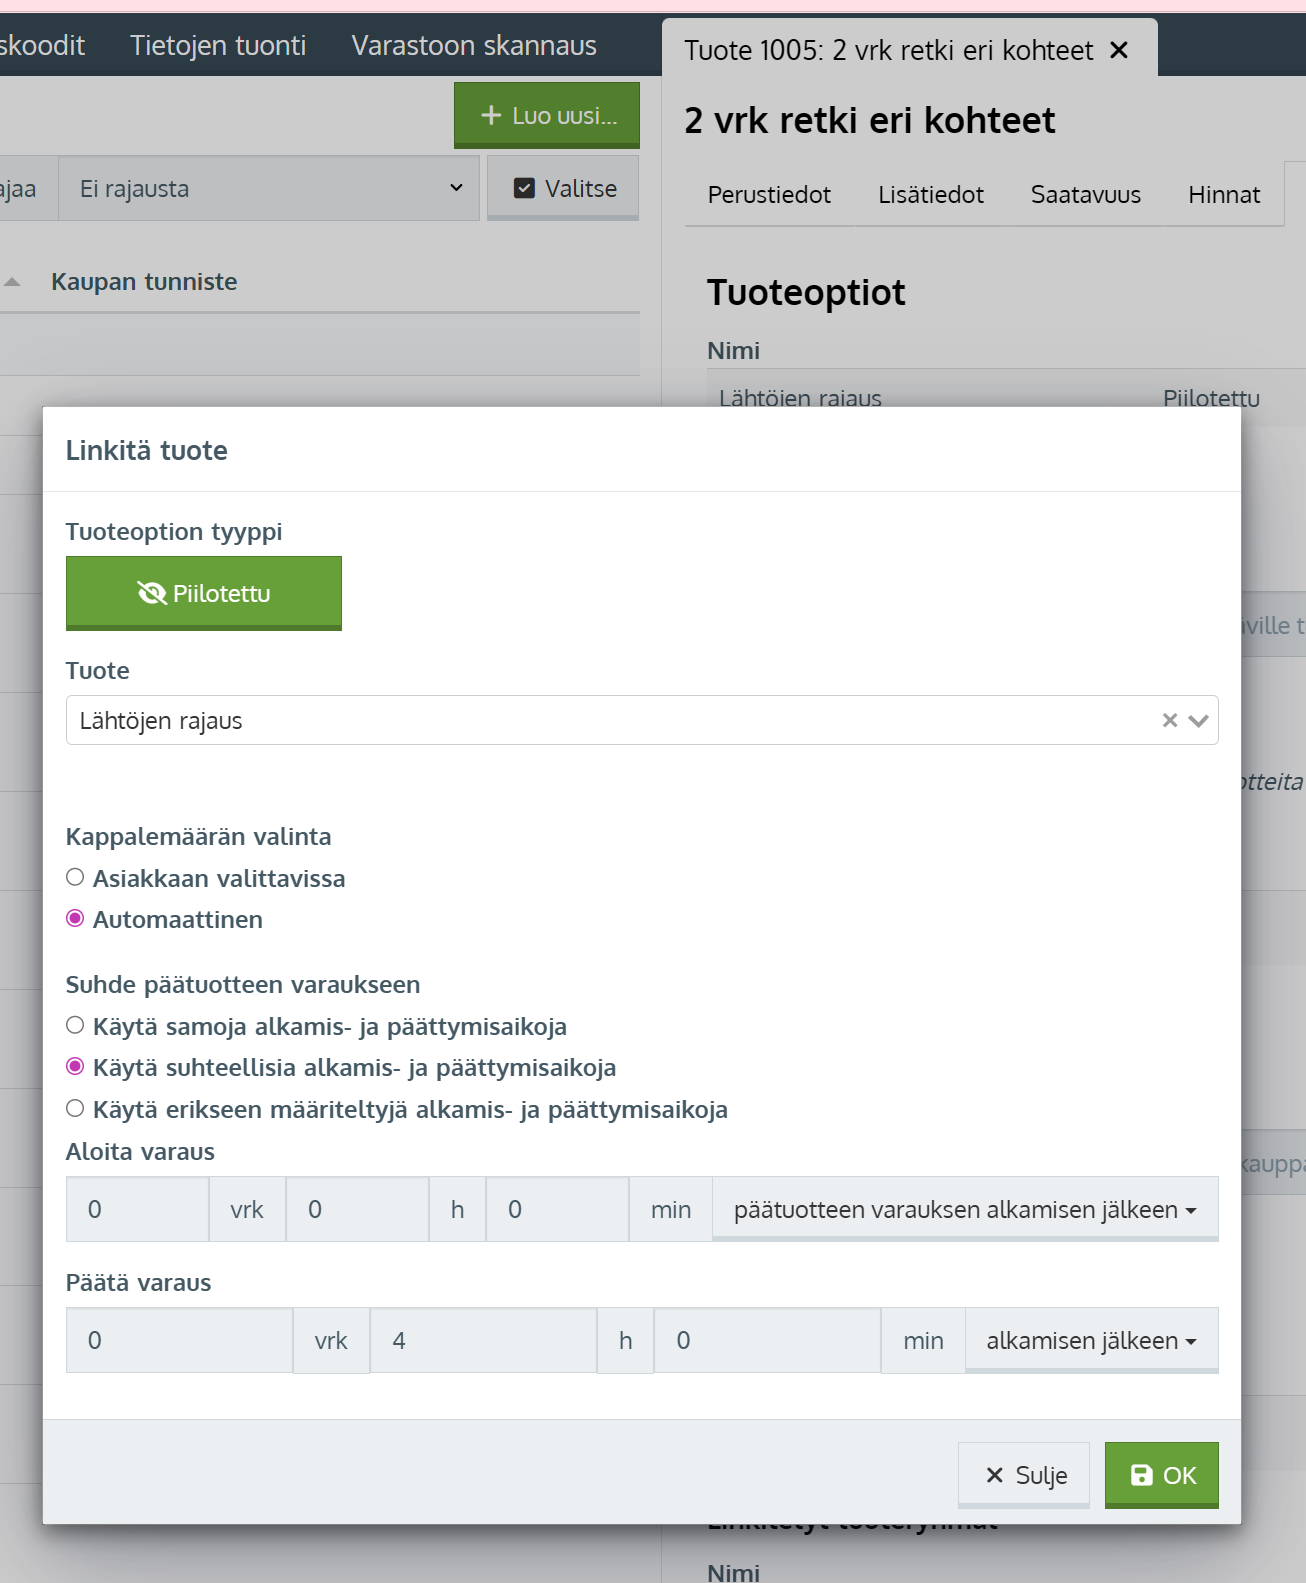The width and height of the screenshot is (1306, 1583).
Task: Sort by Kaupan tunniste column
Action: point(144,282)
